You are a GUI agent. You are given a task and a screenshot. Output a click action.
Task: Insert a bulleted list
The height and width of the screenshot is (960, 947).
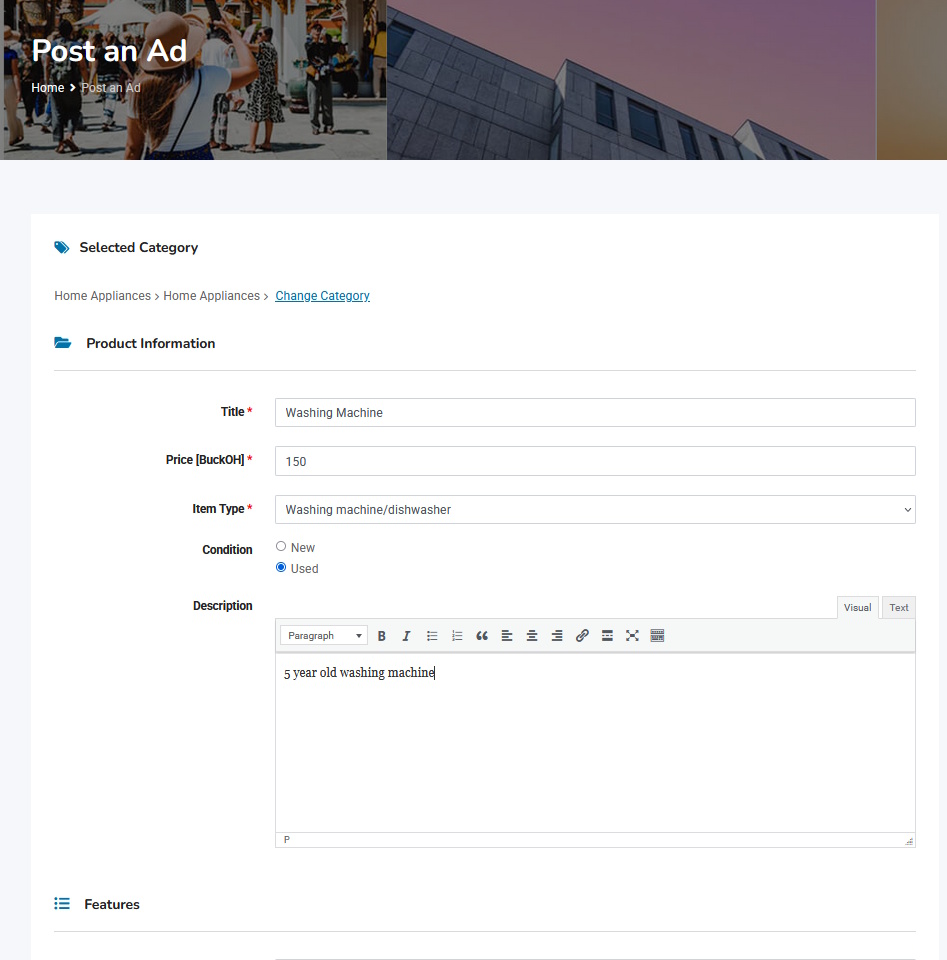pyautogui.click(x=432, y=636)
